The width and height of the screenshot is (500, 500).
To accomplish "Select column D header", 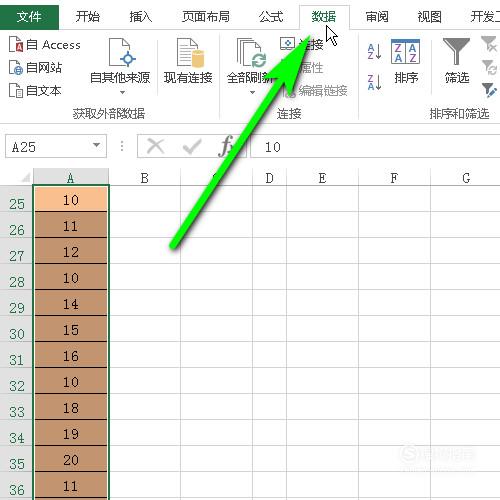I will (x=269, y=177).
